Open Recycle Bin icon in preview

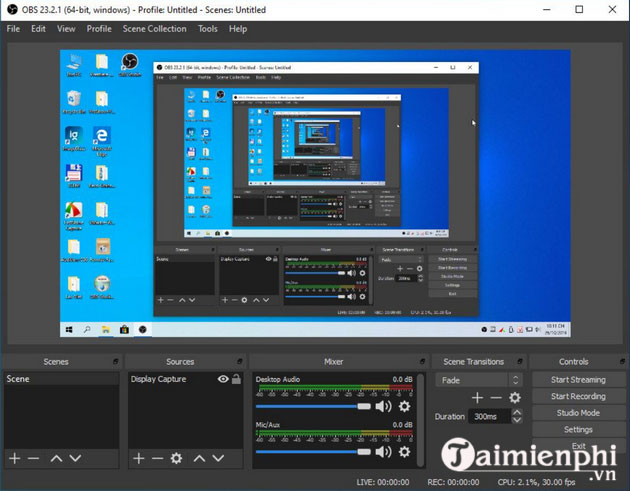[x=74, y=102]
